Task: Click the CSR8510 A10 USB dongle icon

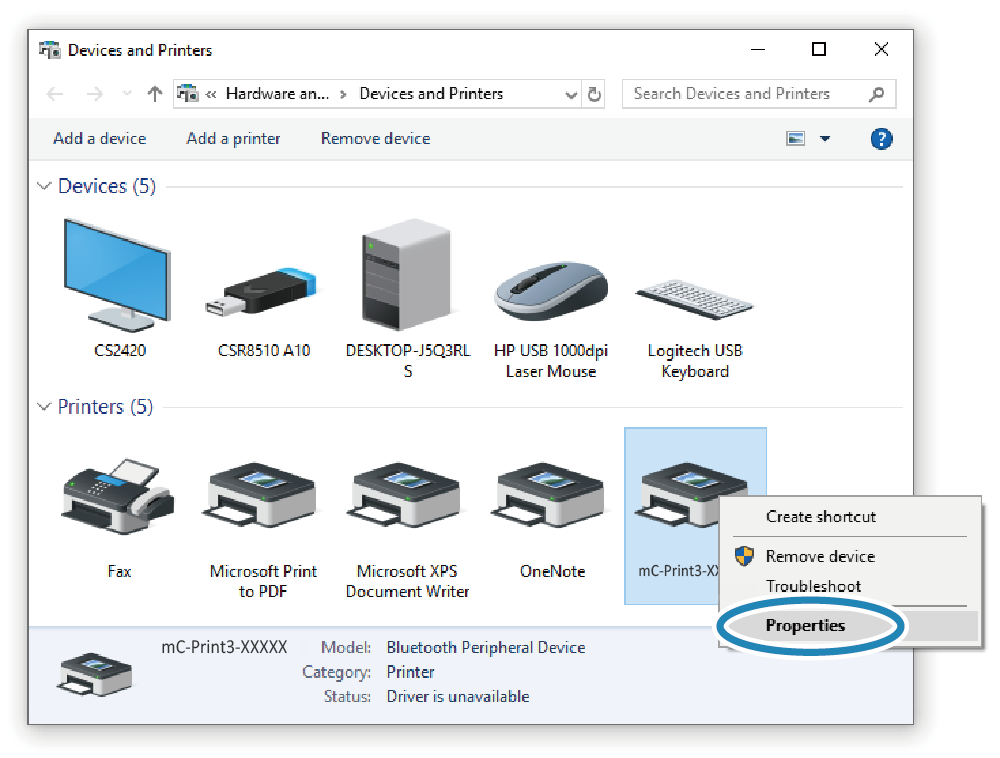Action: [x=263, y=290]
